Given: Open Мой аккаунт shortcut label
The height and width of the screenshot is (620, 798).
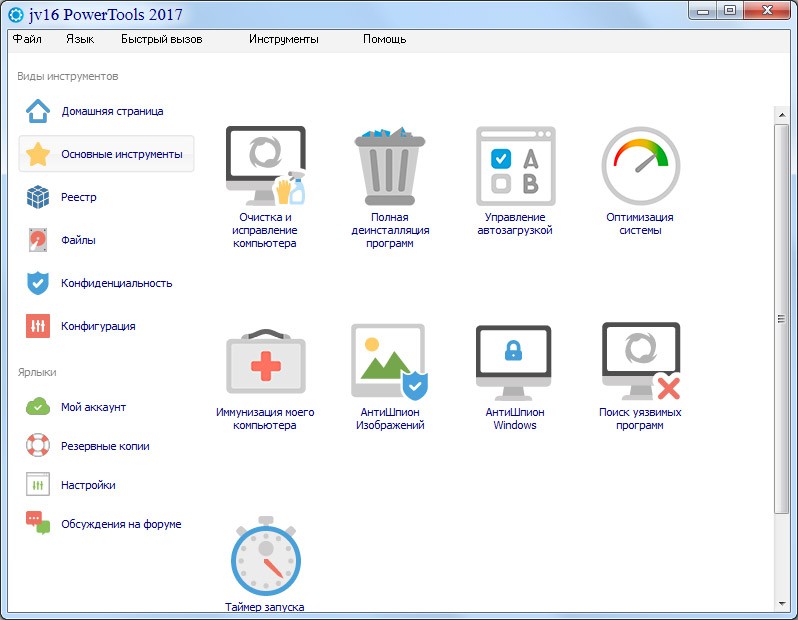Looking at the screenshot, I should click(93, 407).
